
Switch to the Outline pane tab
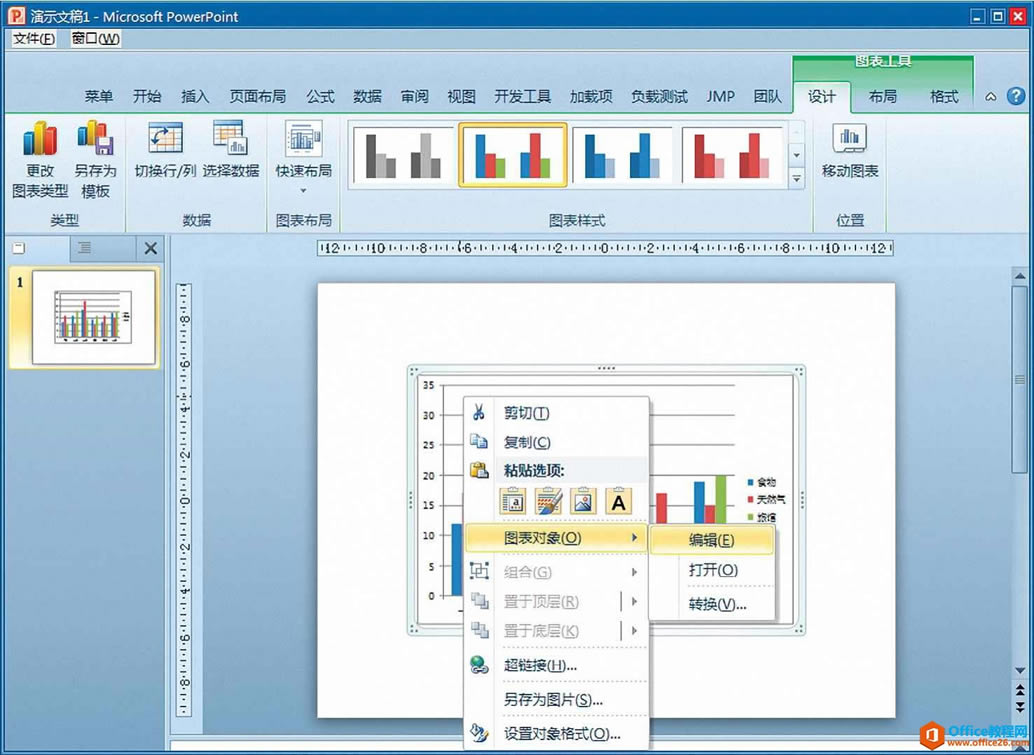tap(85, 249)
